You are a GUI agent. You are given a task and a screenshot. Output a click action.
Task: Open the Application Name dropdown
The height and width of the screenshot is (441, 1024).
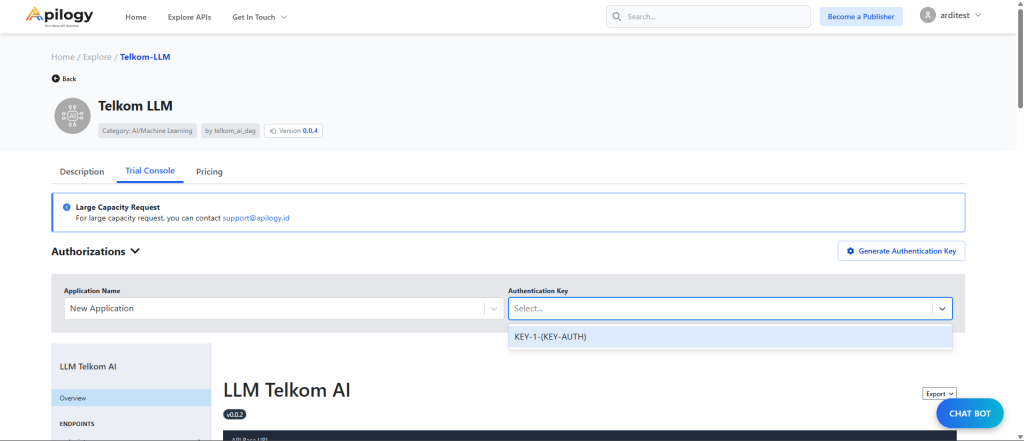click(x=494, y=309)
